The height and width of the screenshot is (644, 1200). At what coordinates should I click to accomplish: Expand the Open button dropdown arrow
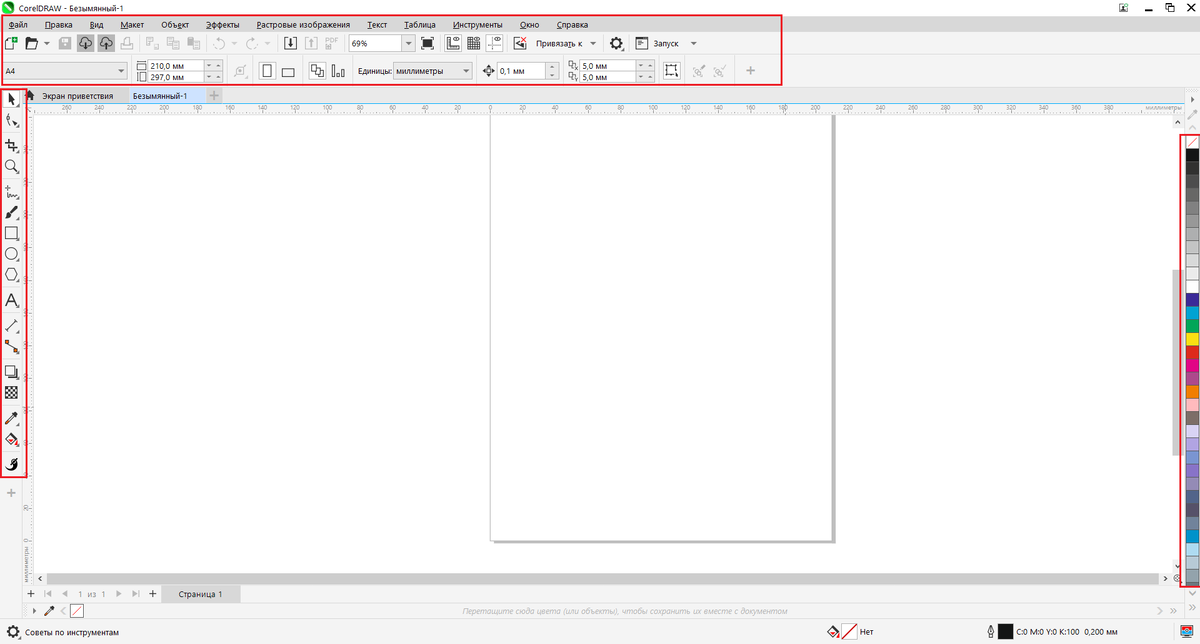pyautogui.click(x=46, y=44)
